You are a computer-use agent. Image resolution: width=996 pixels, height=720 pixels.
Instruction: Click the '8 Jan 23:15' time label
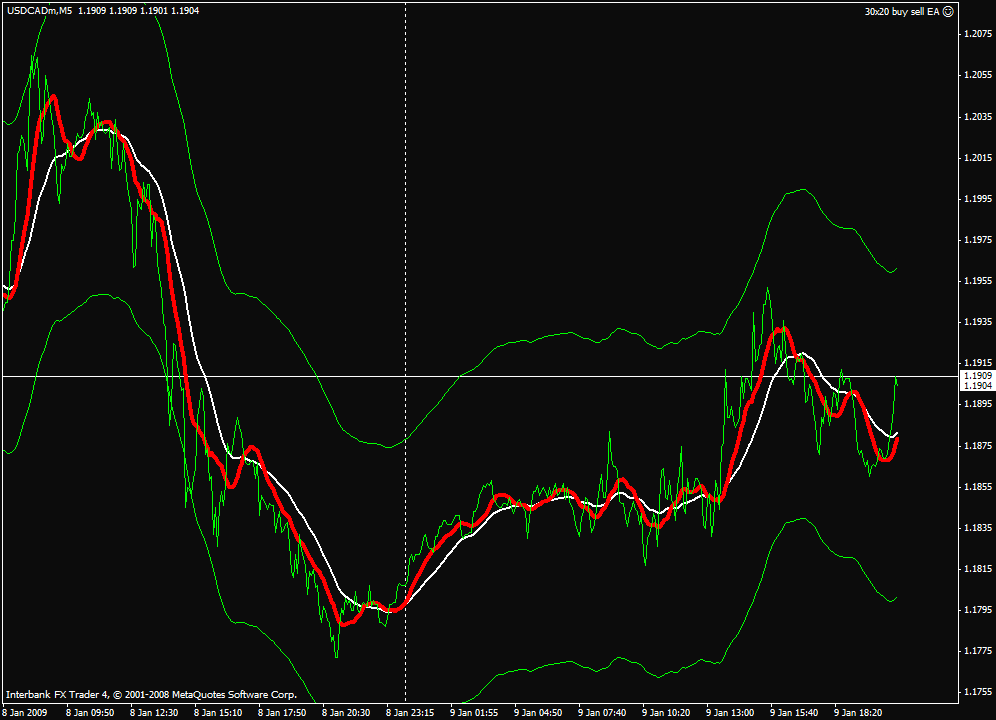pos(410,713)
